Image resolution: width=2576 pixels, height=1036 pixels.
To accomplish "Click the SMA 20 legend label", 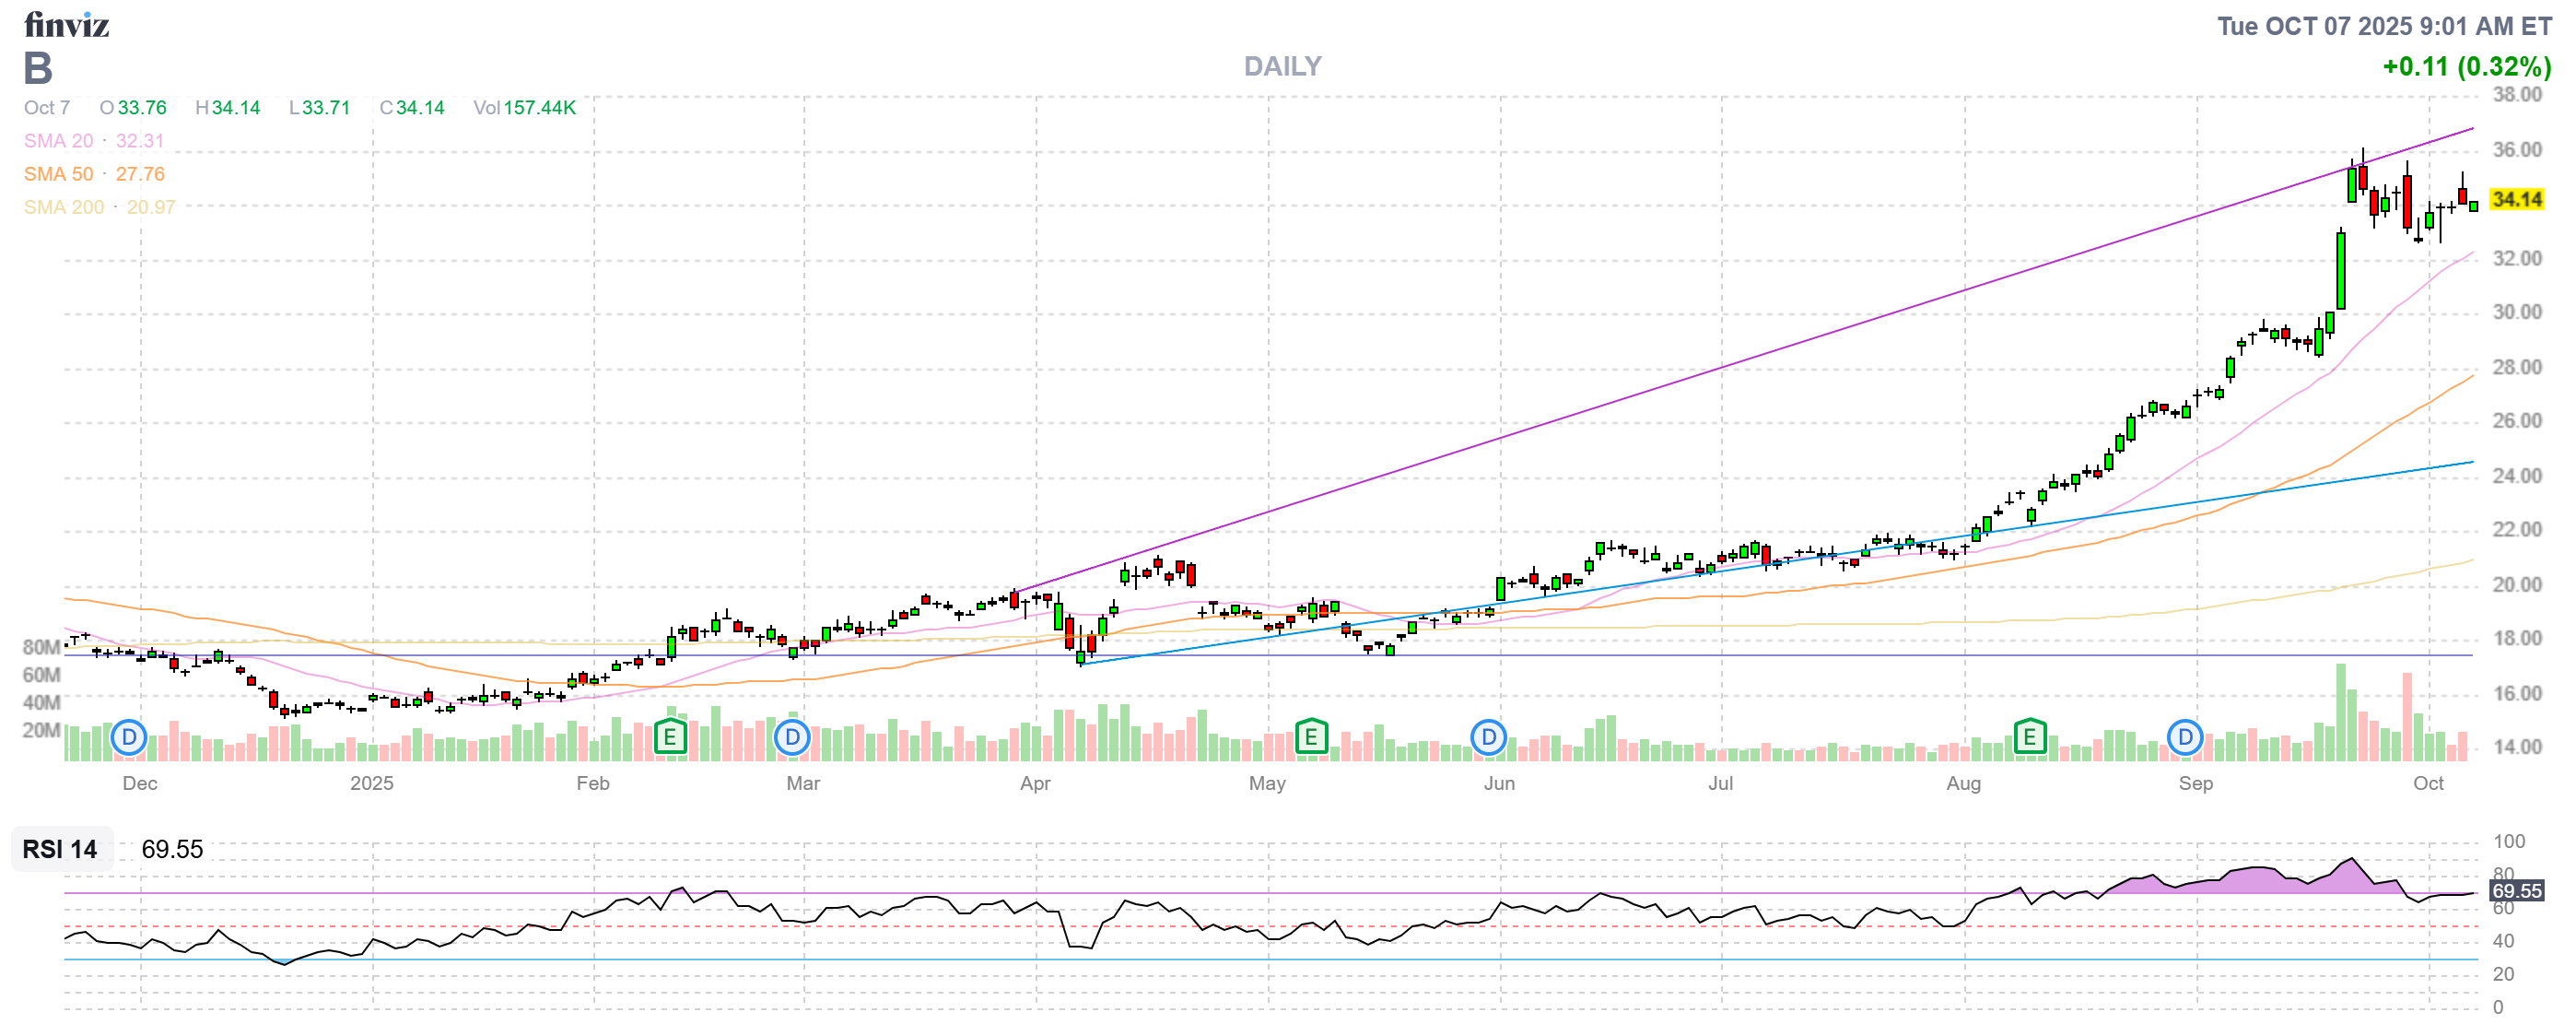I will point(58,141).
